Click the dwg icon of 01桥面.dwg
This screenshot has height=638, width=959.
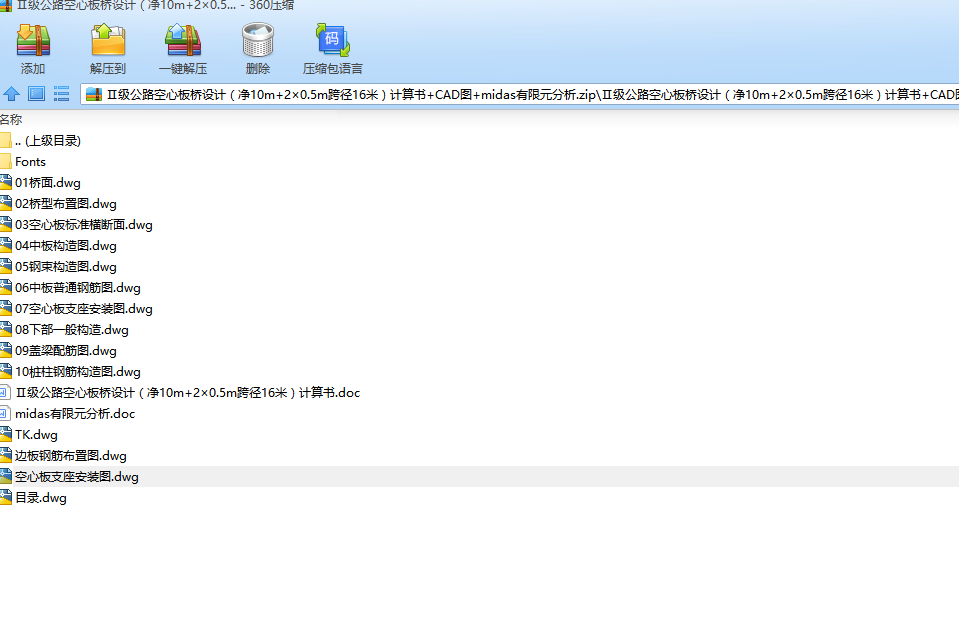click(x=6, y=182)
